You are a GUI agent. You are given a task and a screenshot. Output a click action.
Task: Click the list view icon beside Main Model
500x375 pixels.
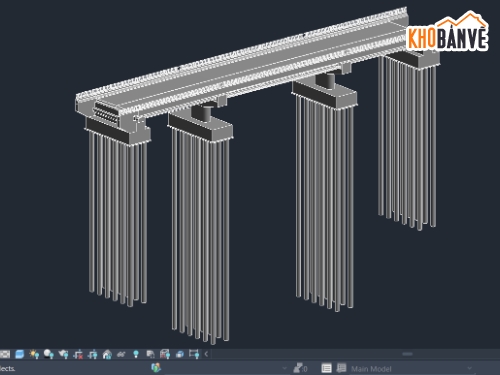click(x=326, y=368)
